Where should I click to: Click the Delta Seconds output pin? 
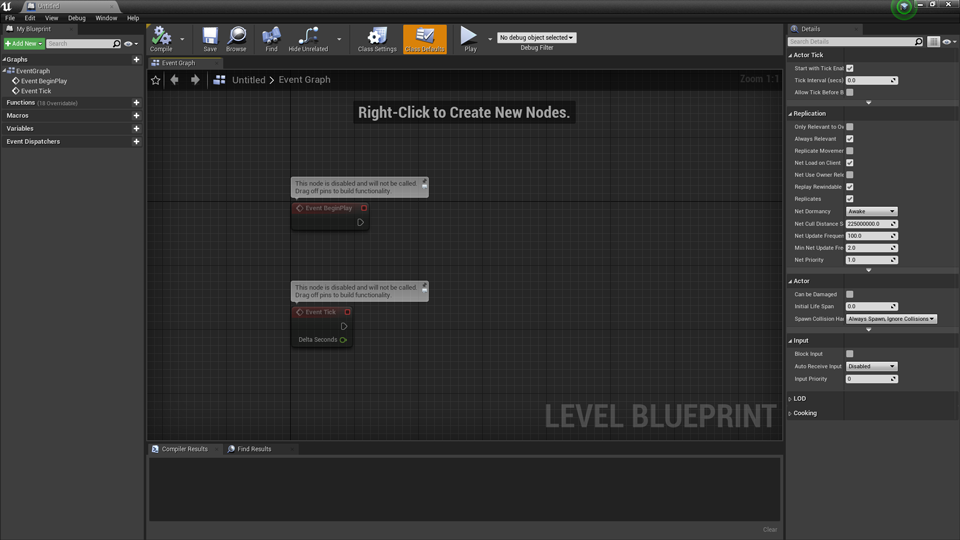343,340
